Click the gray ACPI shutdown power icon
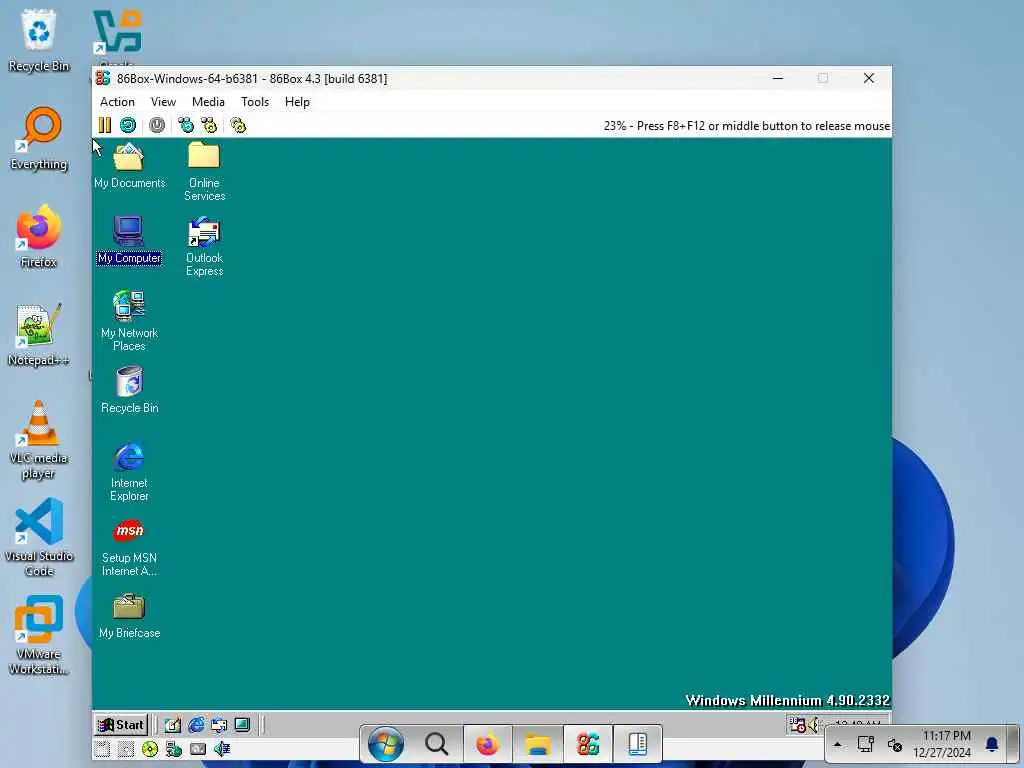The image size is (1024, 768). coord(157,125)
